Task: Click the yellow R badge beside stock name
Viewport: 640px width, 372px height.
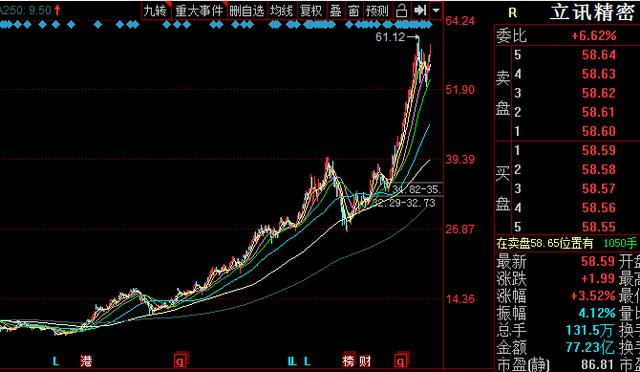Action: click(x=513, y=13)
